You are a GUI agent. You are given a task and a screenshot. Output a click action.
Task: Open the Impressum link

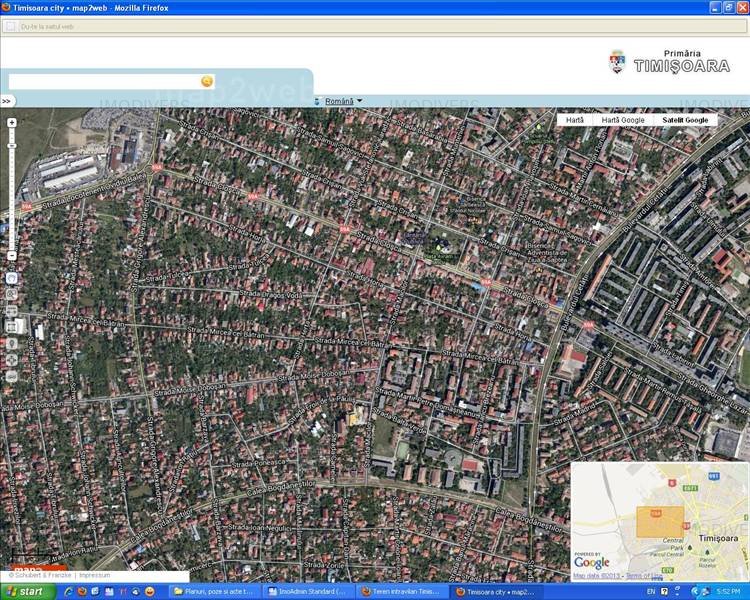click(95, 576)
